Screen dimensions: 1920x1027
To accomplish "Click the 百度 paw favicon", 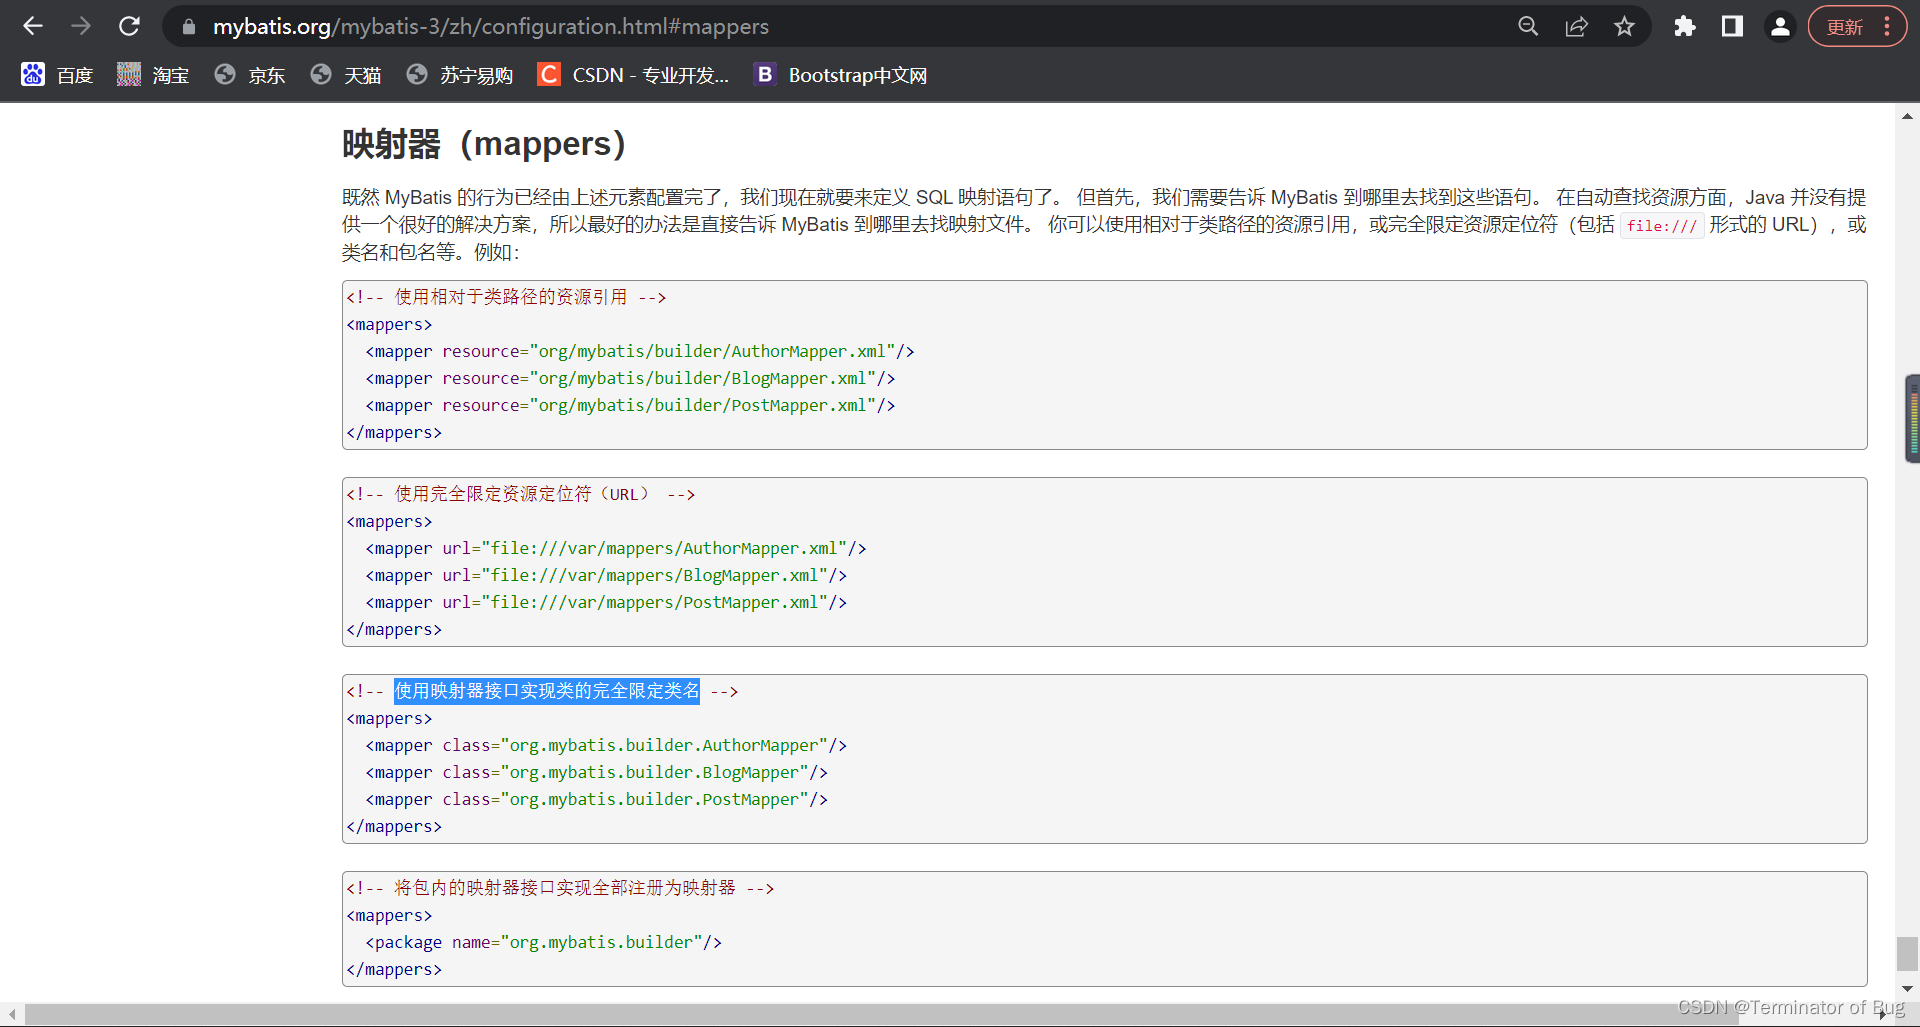I will (x=33, y=74).
